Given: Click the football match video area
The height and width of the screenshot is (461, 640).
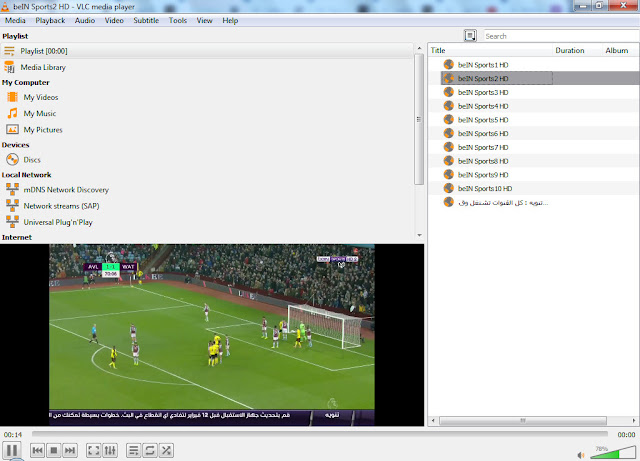Looking at the screenshot, I should point(212,335).
